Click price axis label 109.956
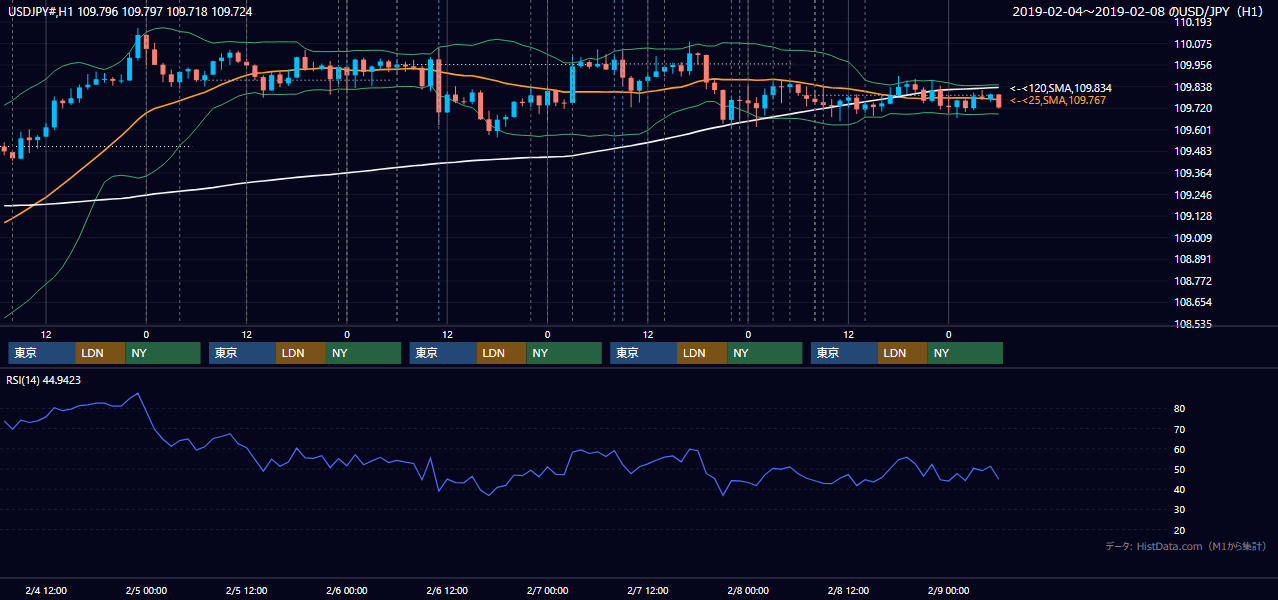The height and width of the screenshot is (600, 1278). [1193, 65]
